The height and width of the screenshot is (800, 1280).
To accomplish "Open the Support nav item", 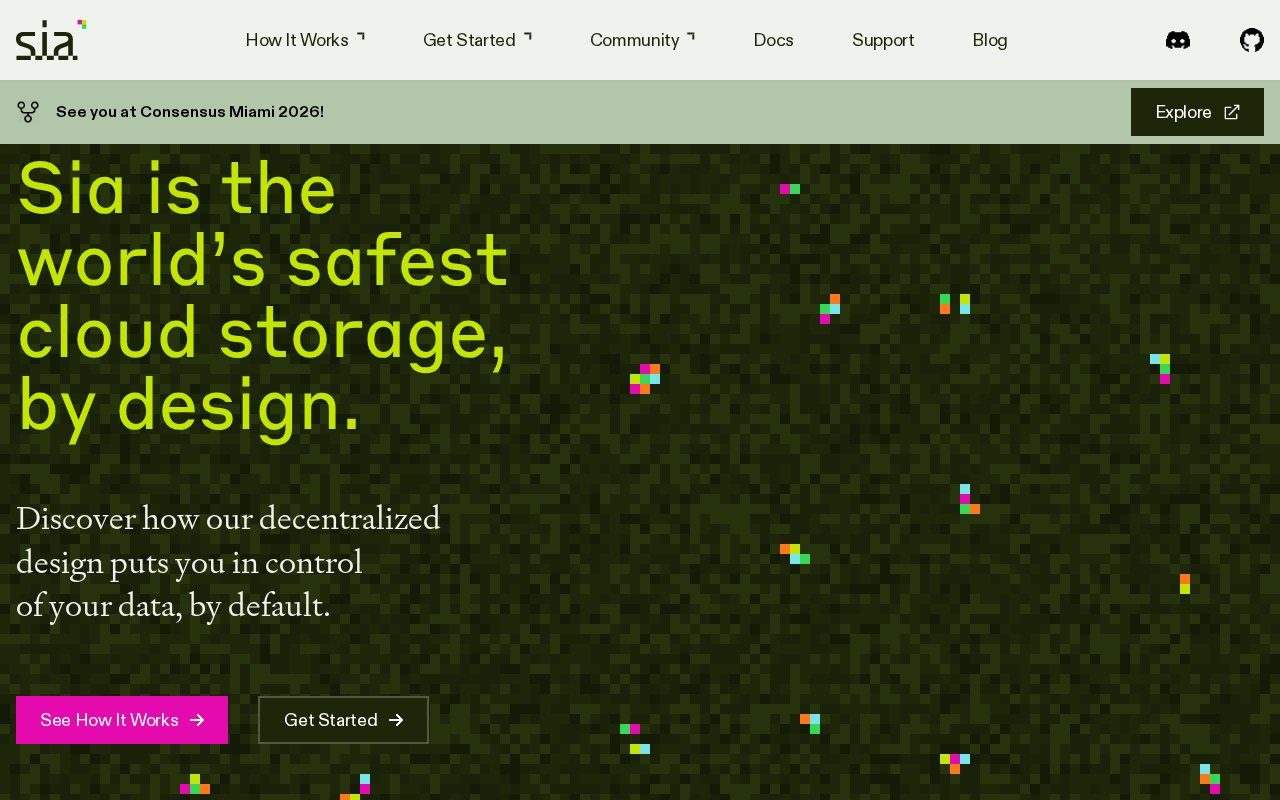I will pyautogui.click(x=883, y=40).
